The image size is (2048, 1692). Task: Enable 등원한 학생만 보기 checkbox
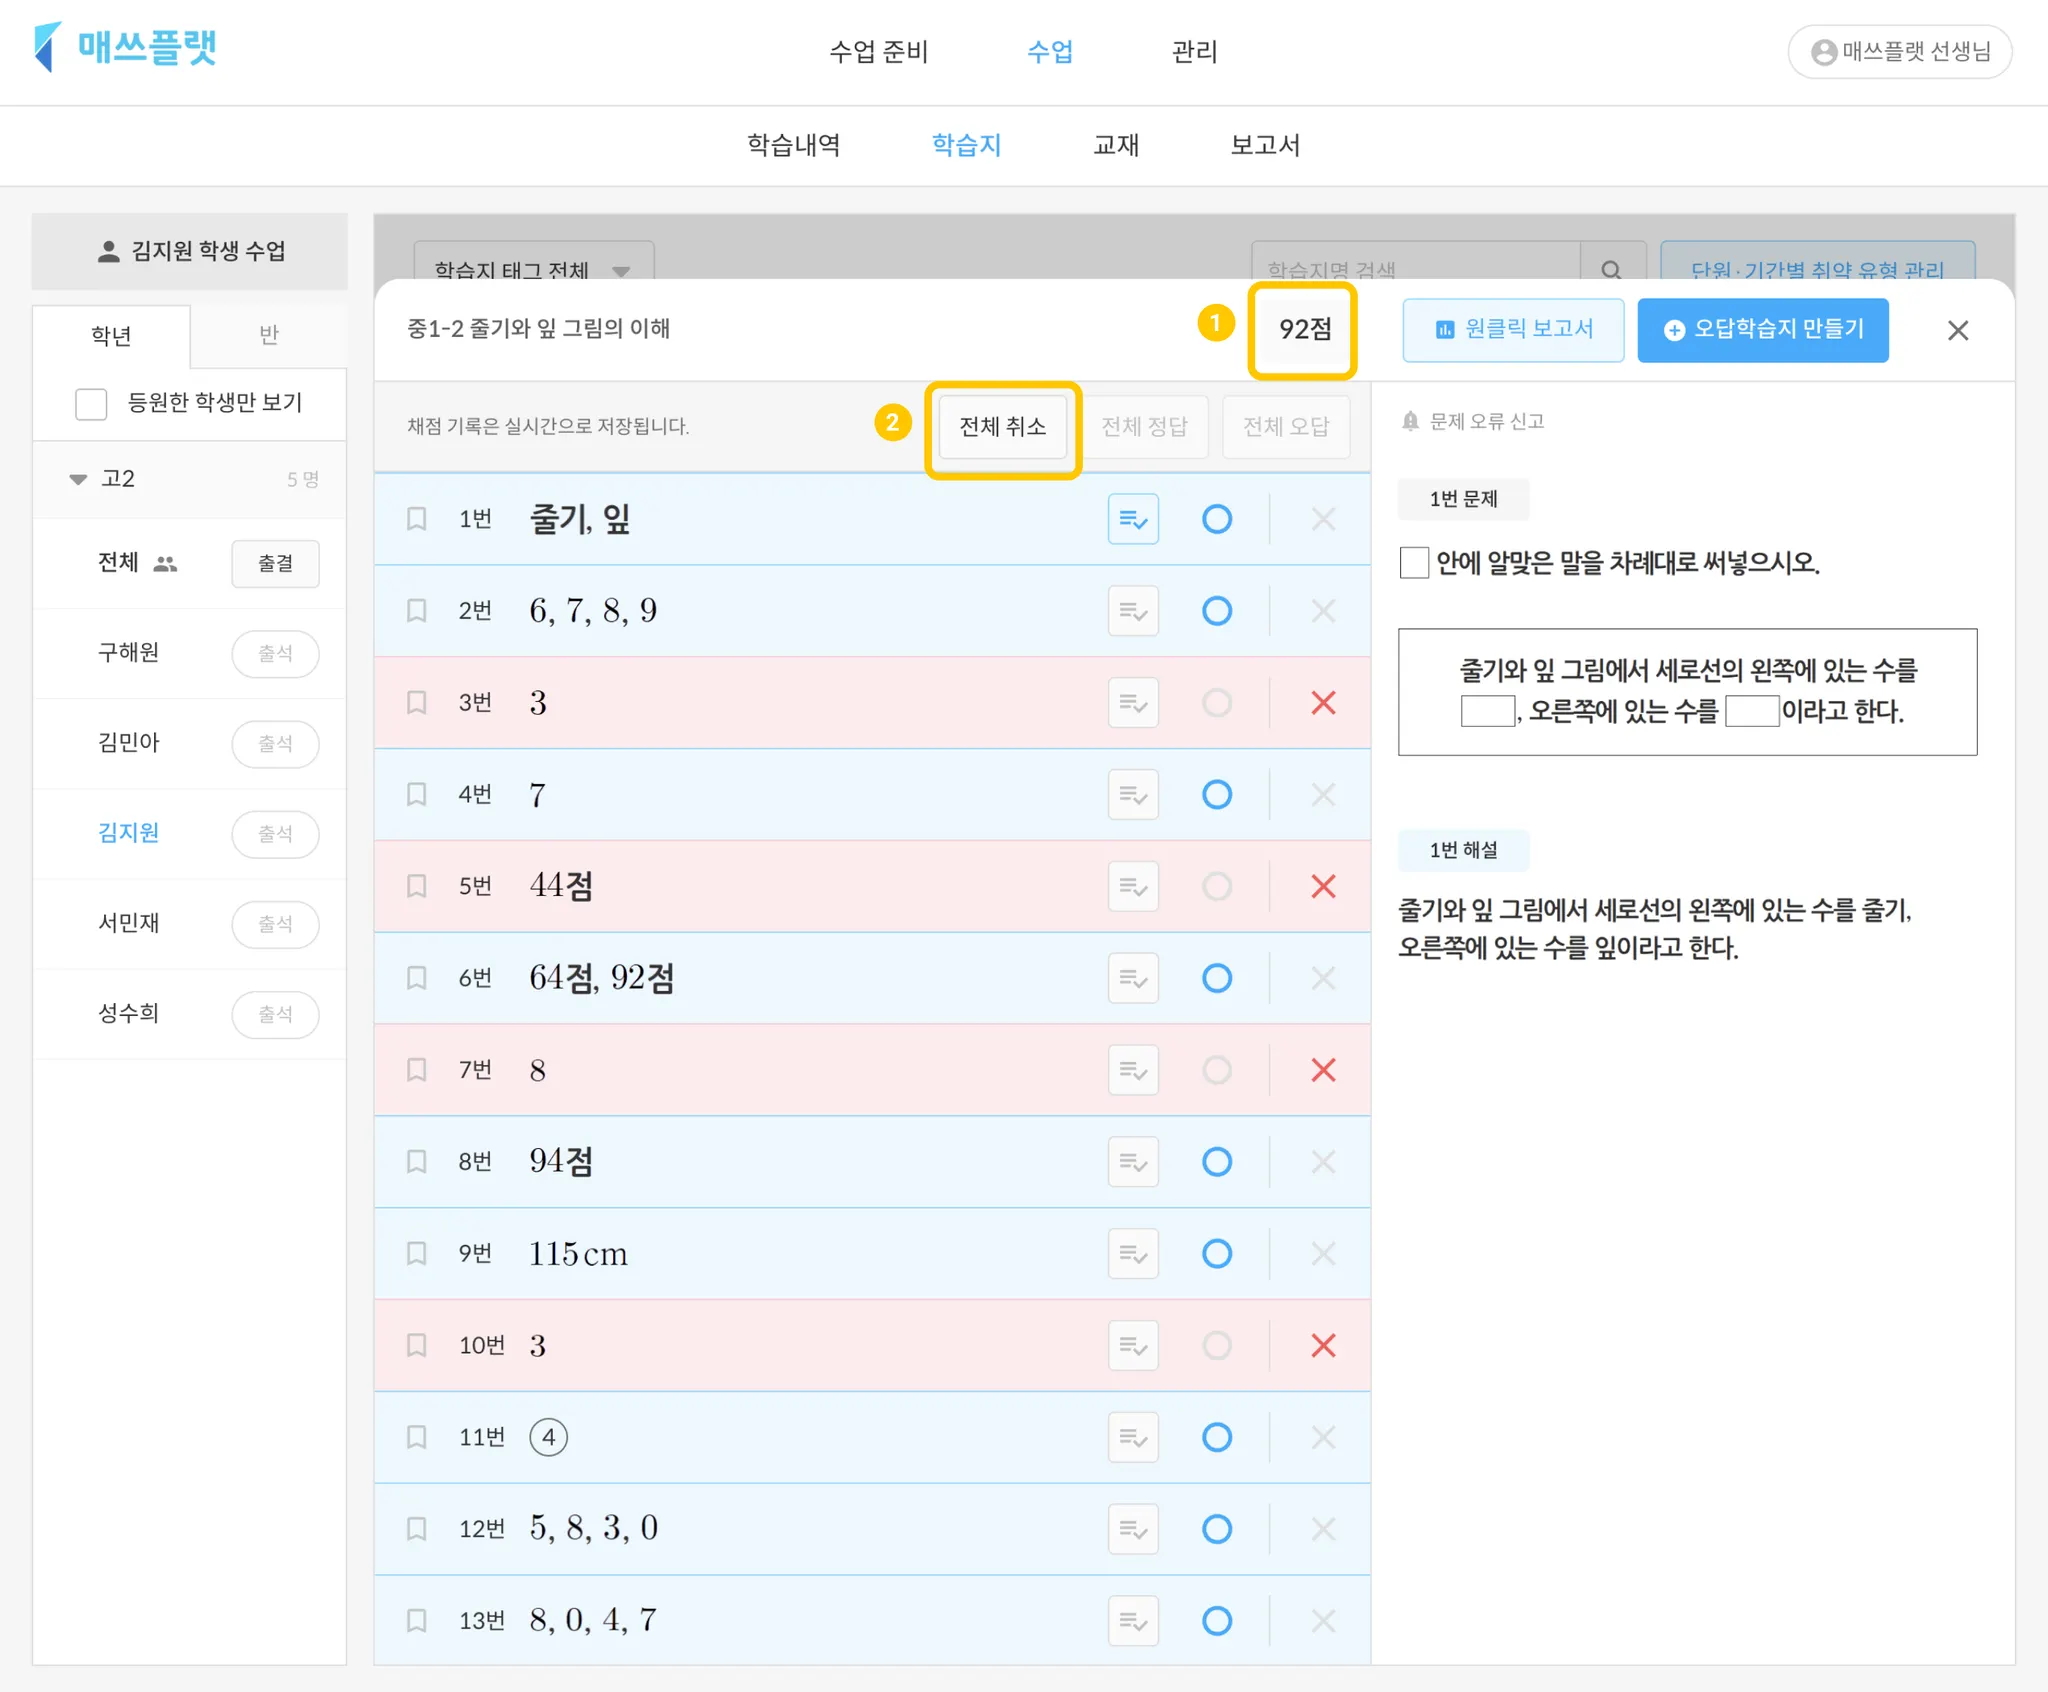point(91,404)
